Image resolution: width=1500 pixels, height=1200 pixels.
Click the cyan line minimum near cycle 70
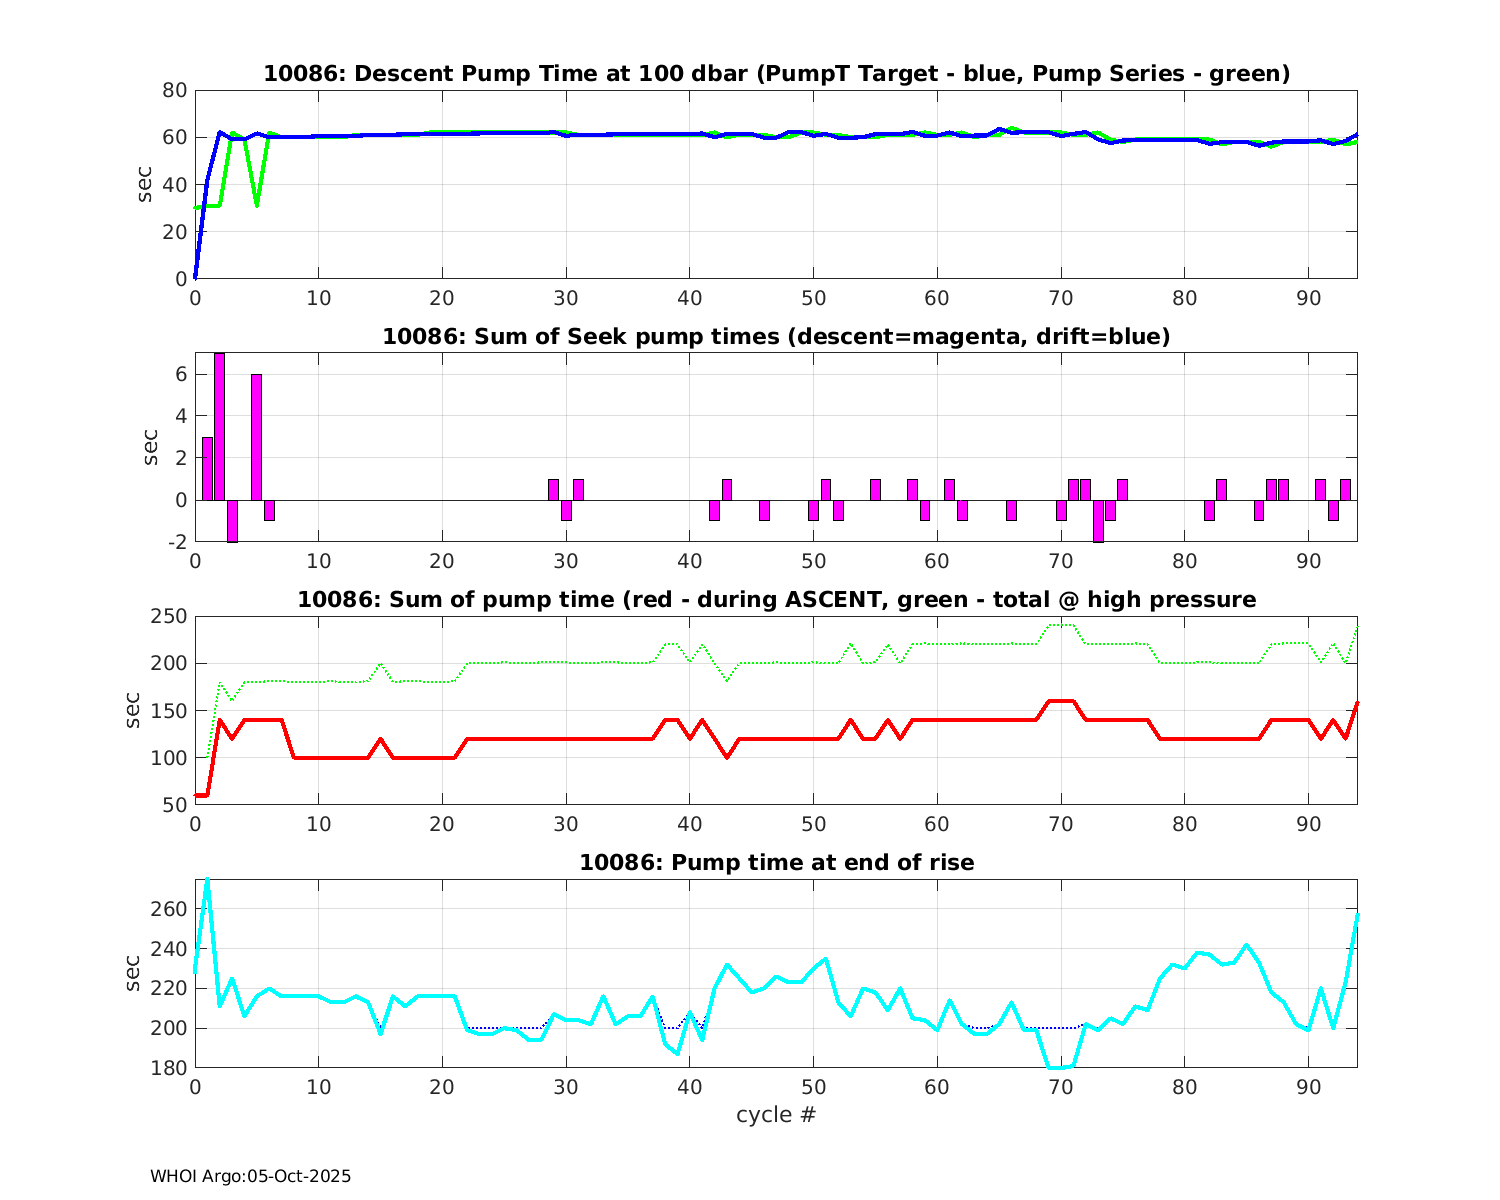(x=1060, y=1067)
